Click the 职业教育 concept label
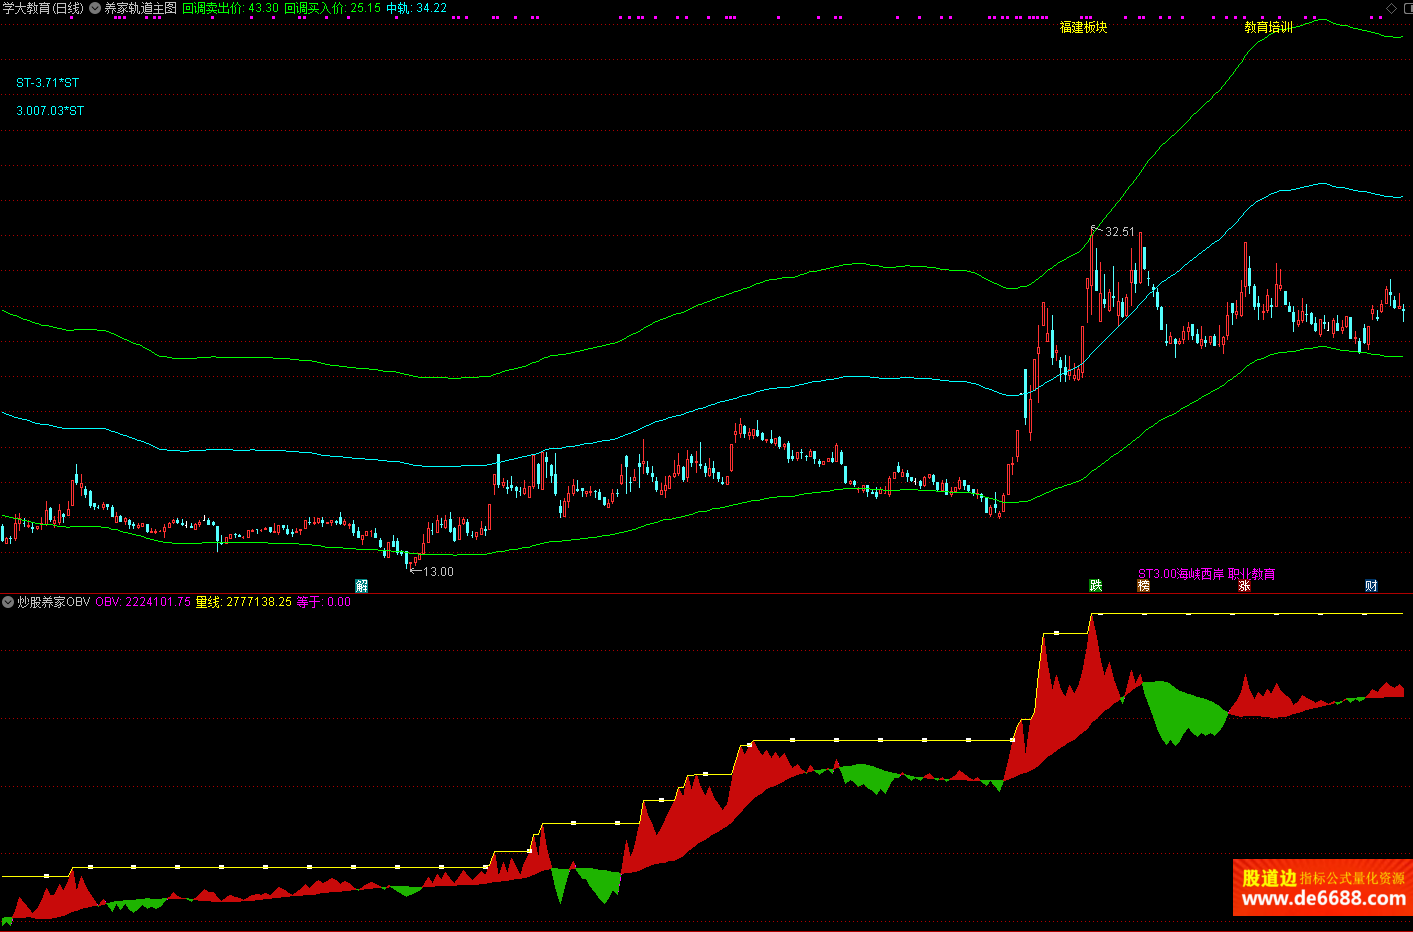1413x932 pixels. [x=1252, y=574]
